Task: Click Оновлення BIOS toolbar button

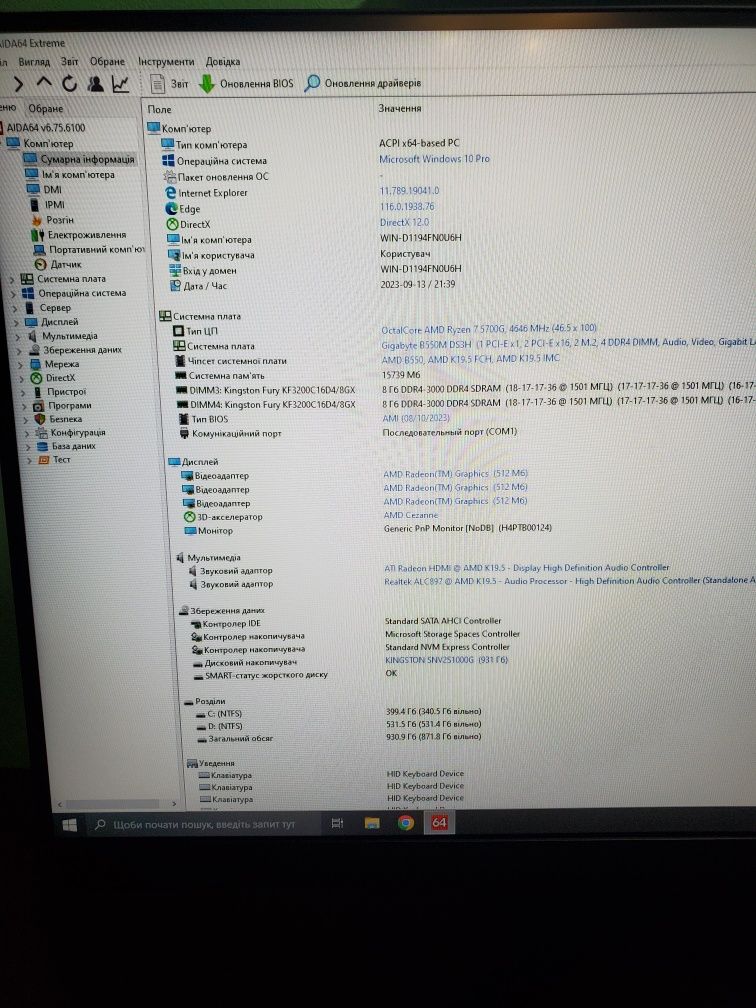Action: (x=246, y=84)
